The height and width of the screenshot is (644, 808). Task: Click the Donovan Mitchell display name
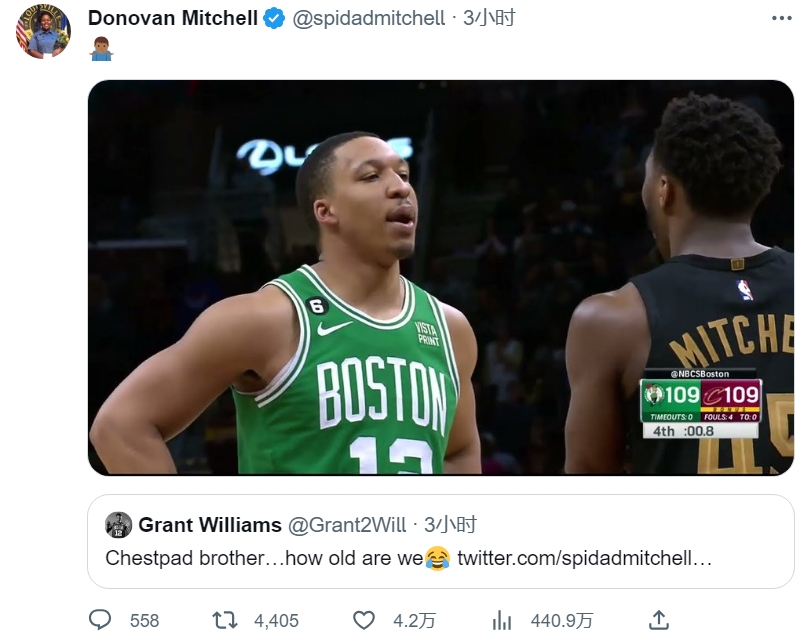click(x=173, y=18)
